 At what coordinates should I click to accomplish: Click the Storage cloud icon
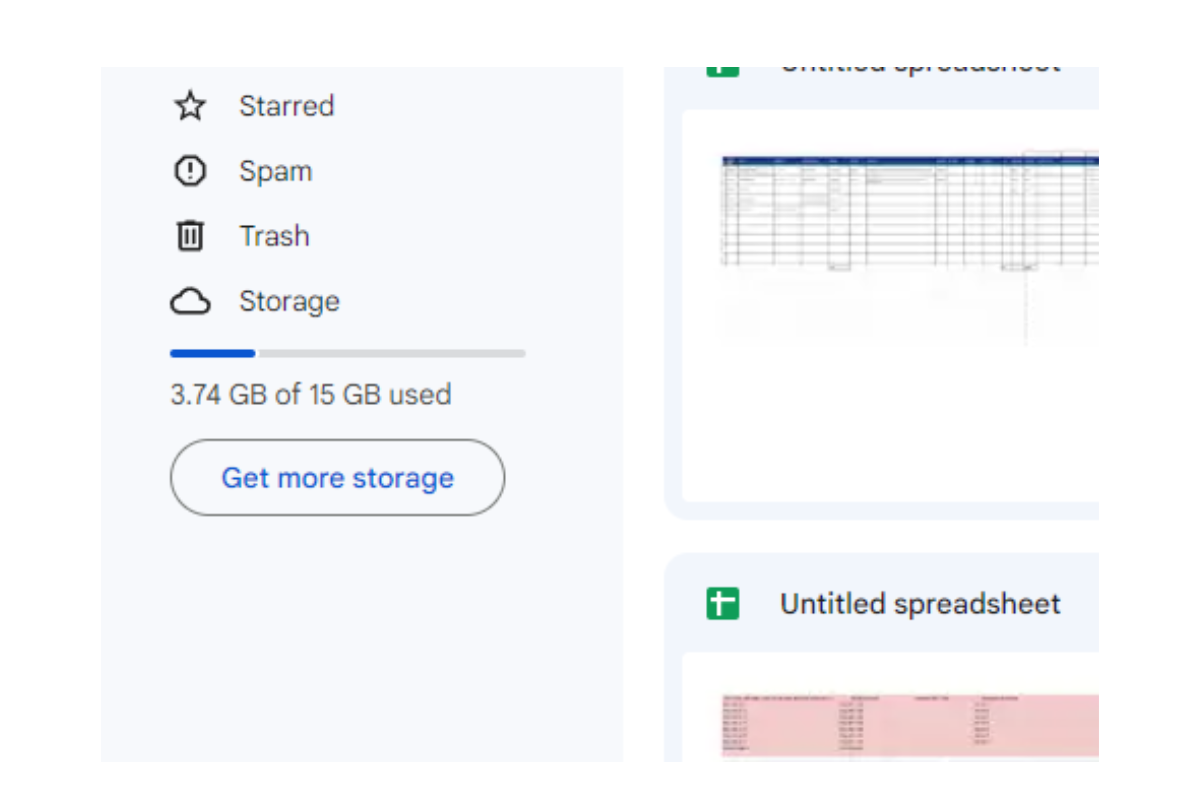(190, 301)
